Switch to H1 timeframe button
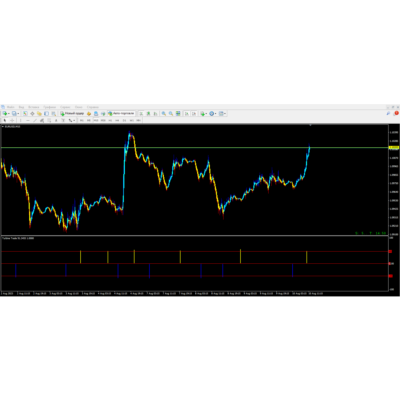The width and height of the screenshot is (400, 400). (x=110, y=120)
